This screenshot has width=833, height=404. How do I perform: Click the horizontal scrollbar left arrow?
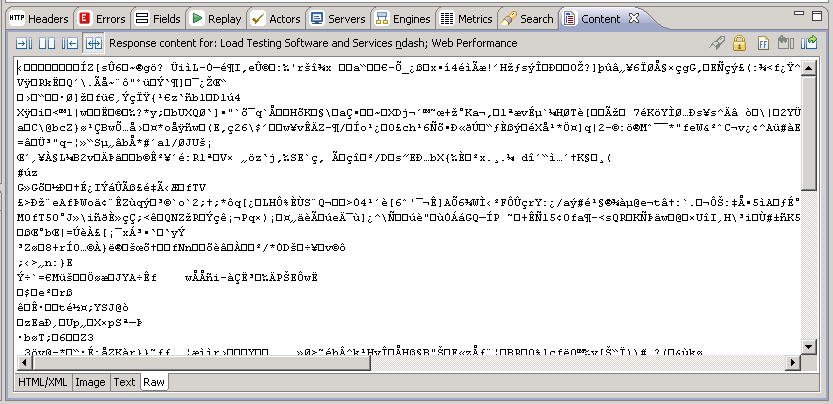coord(24,363)
